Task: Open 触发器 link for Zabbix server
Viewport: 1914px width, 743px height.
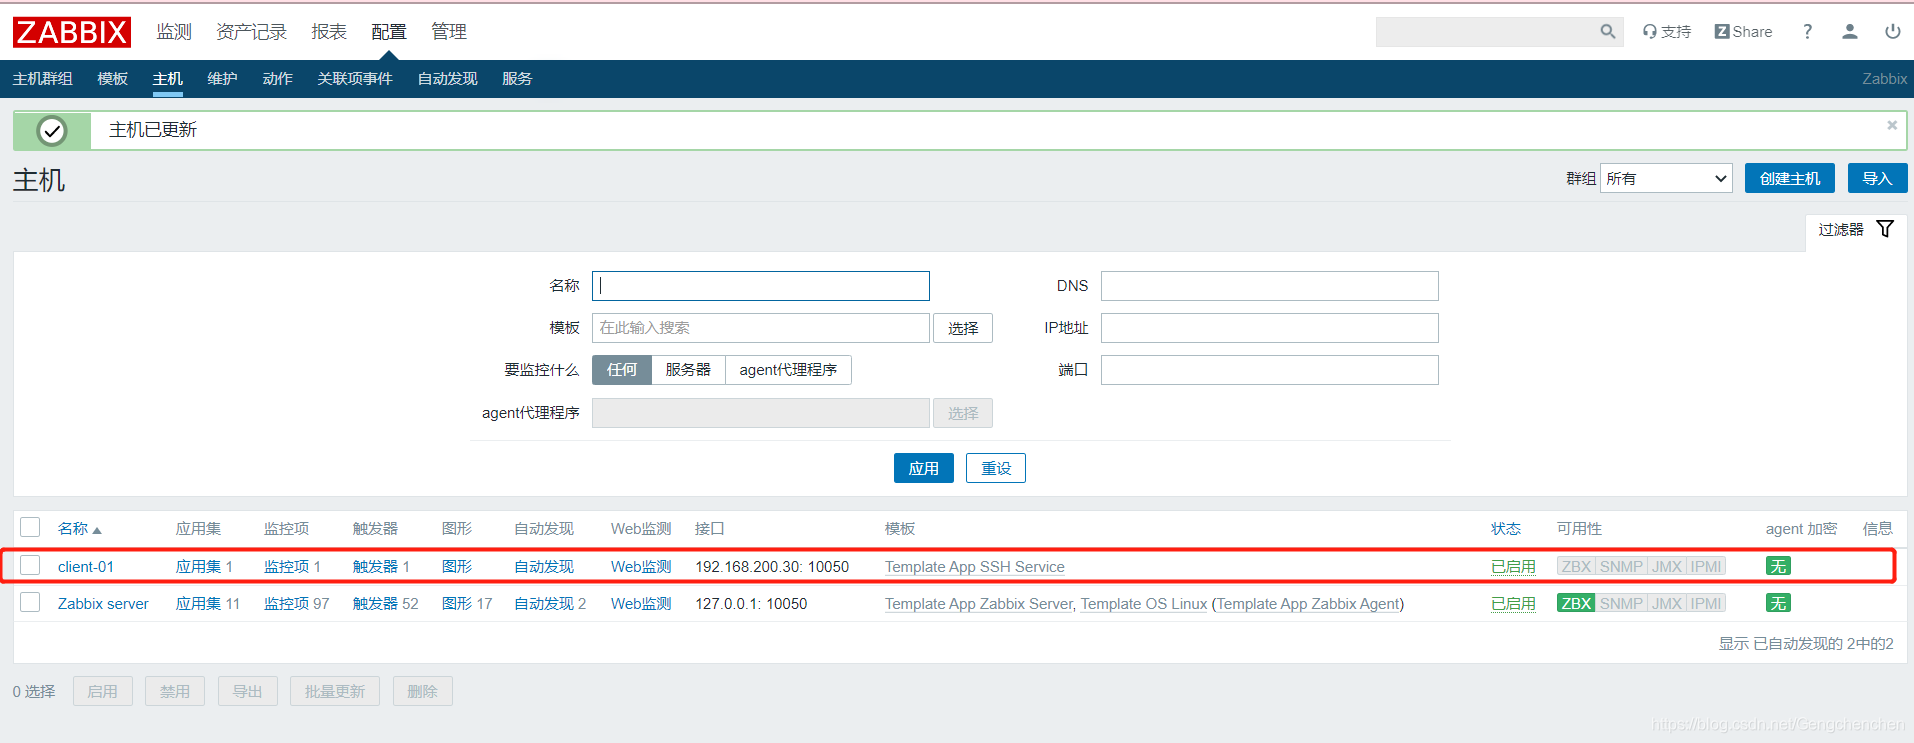Action: [376, 603]
